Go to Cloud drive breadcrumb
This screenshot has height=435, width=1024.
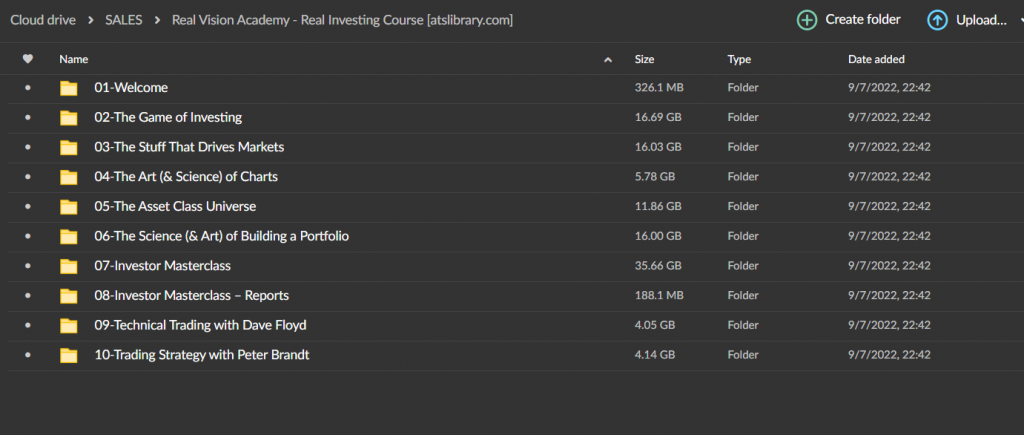click(43, 20)
